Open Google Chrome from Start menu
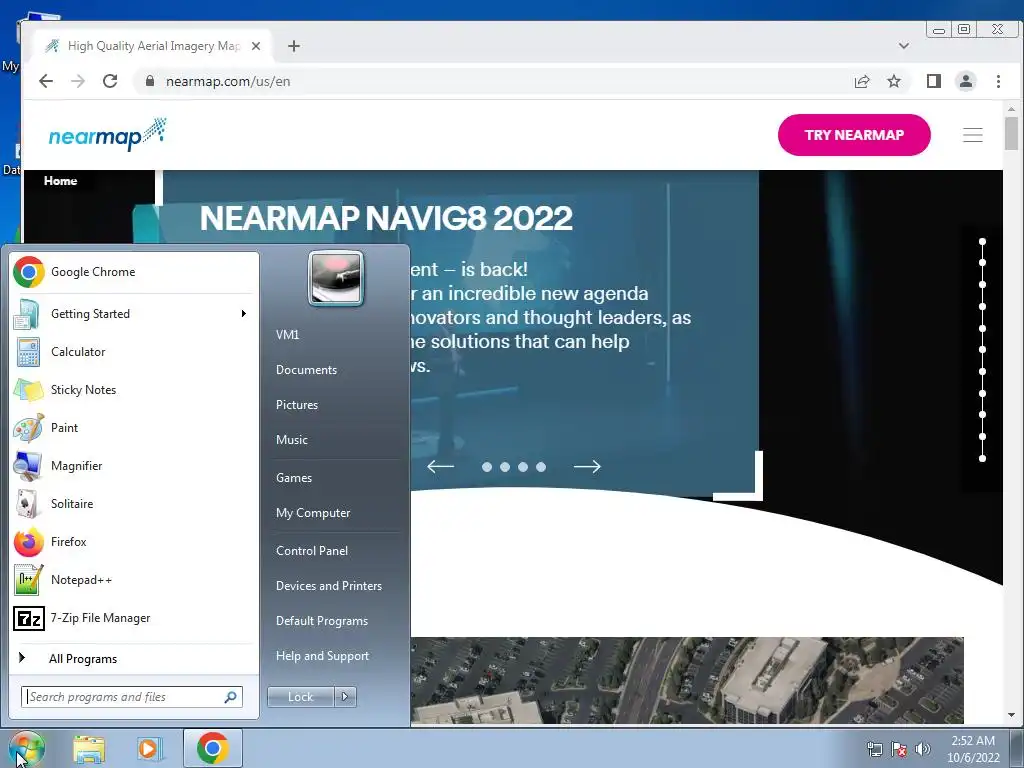This screenshot has height=768, width=1024. point(134,272)
